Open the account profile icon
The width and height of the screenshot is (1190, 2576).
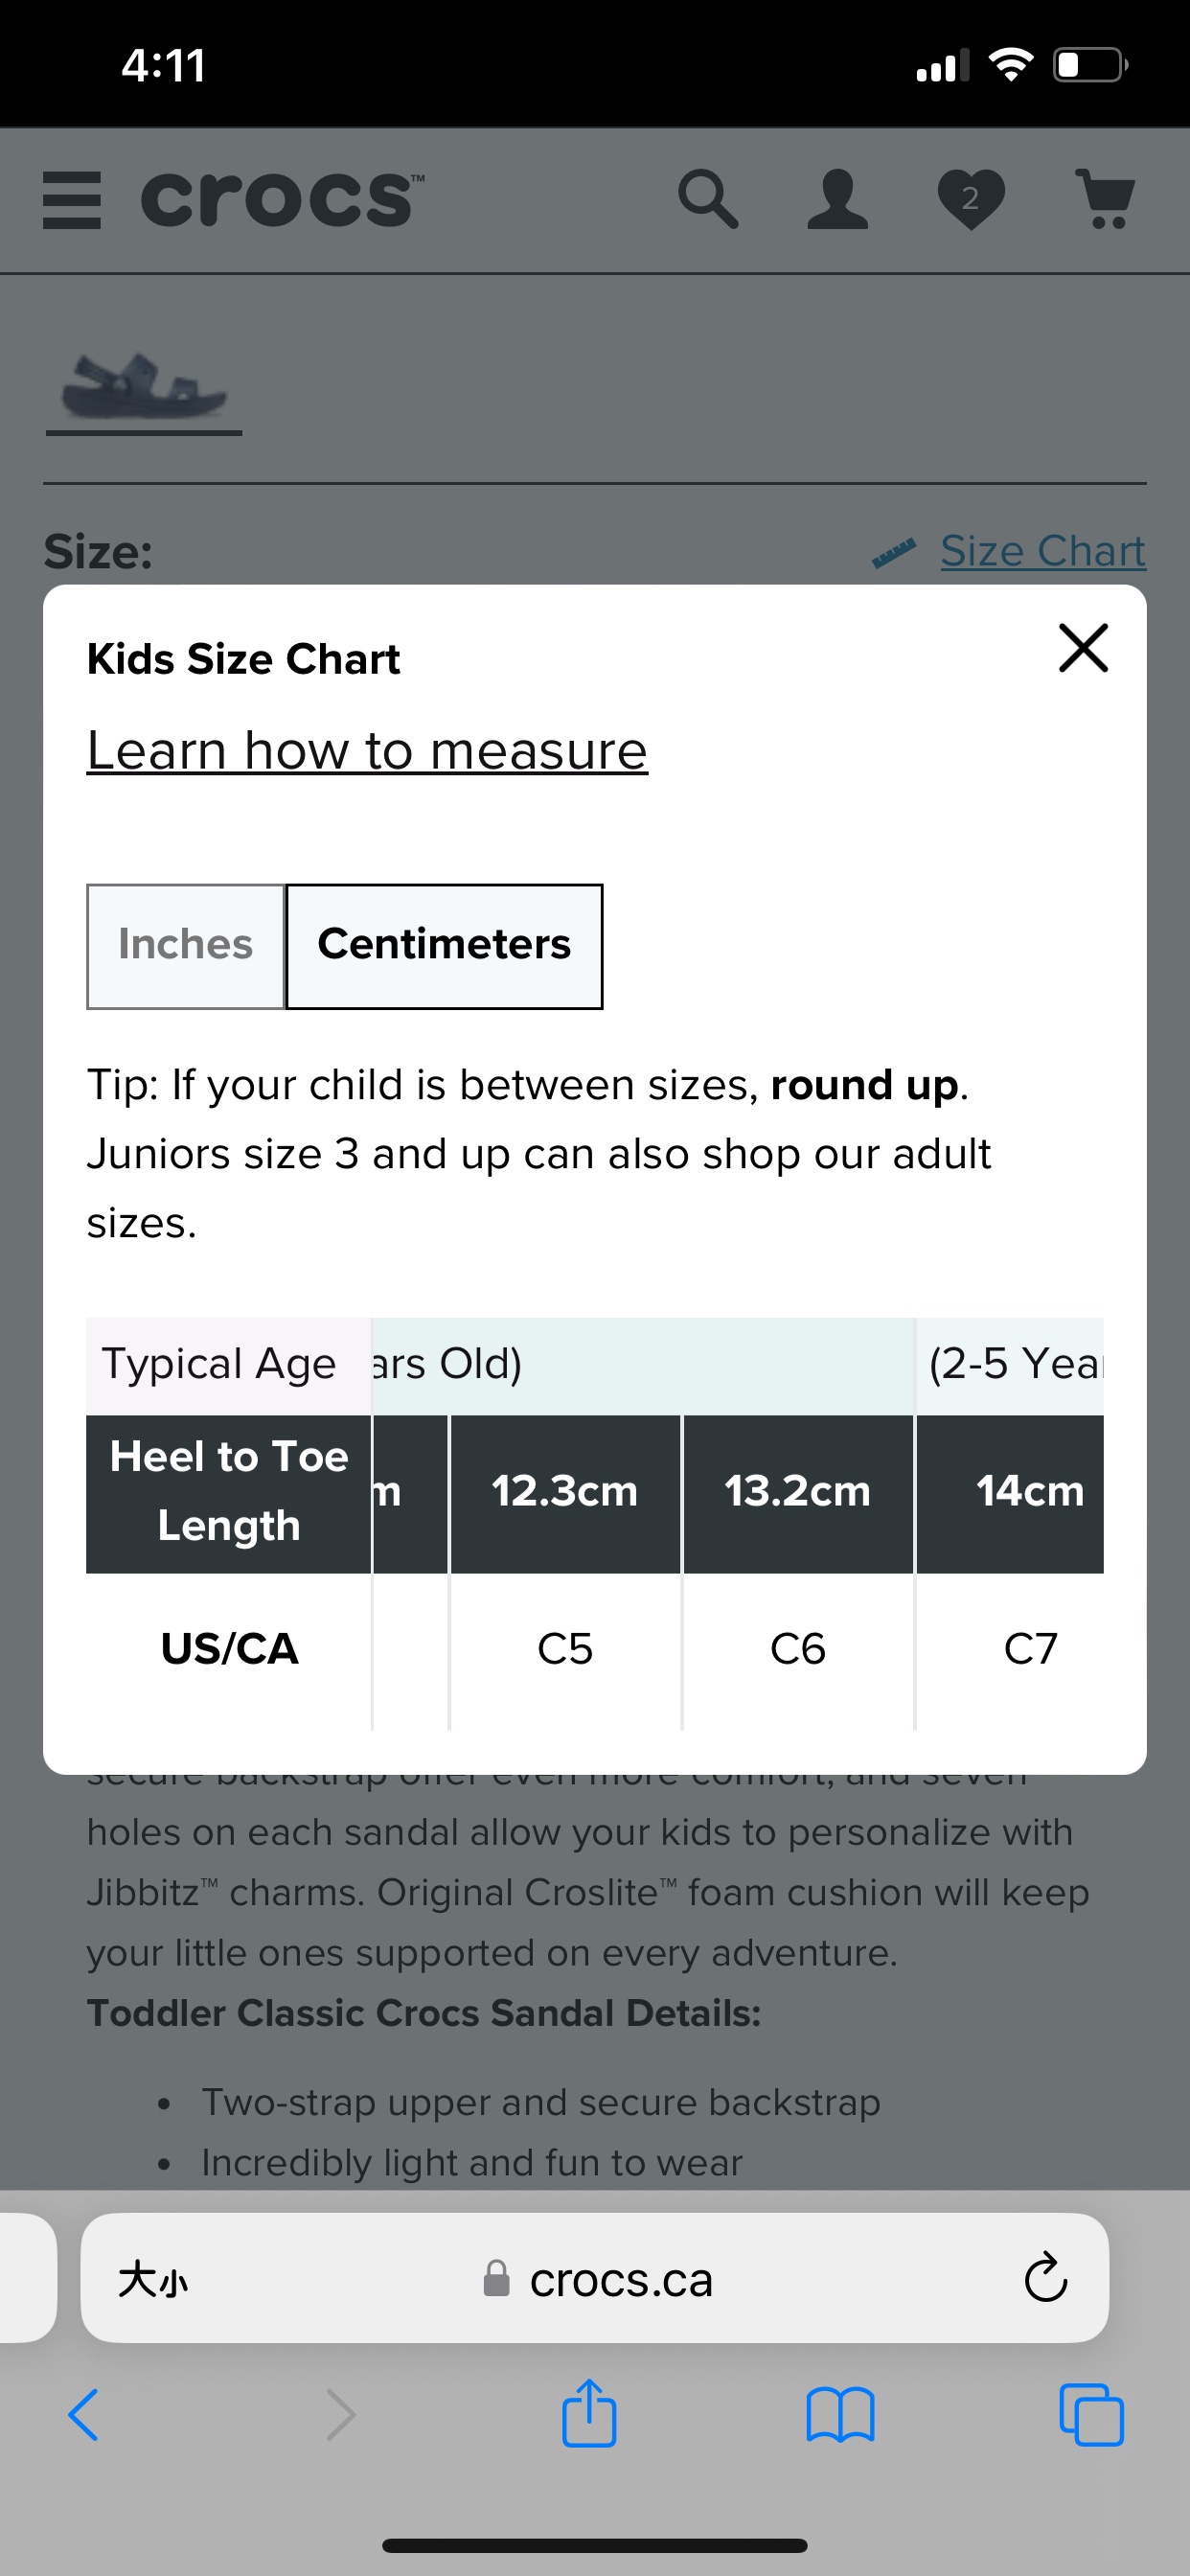coord(837,198)
